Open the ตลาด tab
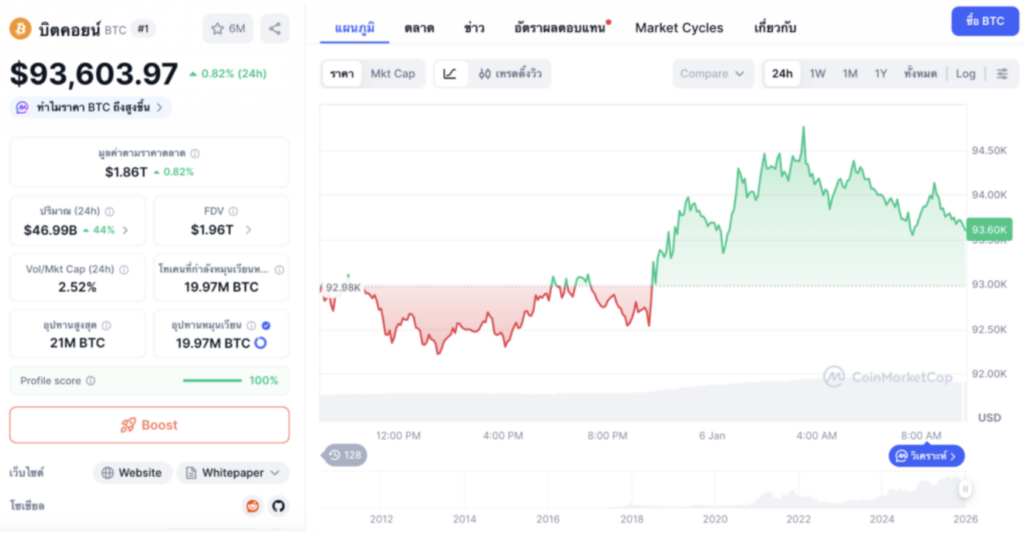The image size is (1024, 534). (x=419, y=28)
